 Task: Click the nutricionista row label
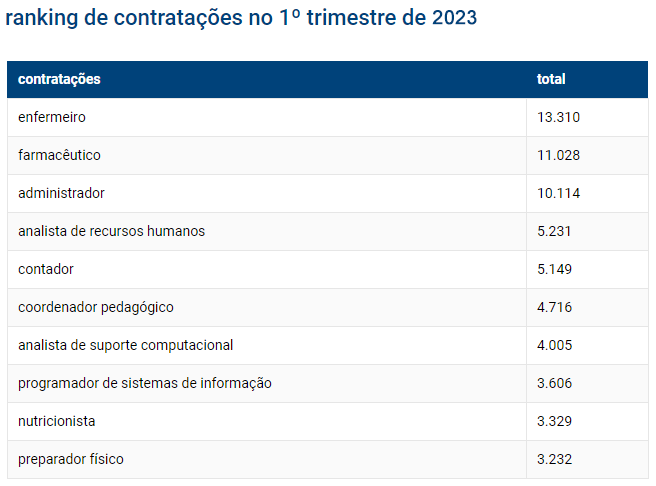[x=57, y=421]
